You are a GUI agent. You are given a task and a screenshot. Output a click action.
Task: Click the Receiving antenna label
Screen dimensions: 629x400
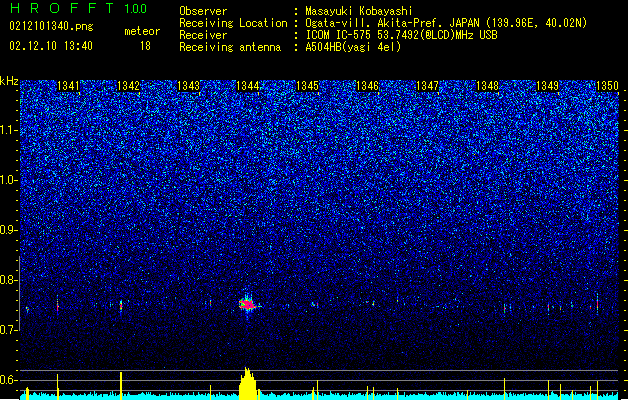[230, 47]
